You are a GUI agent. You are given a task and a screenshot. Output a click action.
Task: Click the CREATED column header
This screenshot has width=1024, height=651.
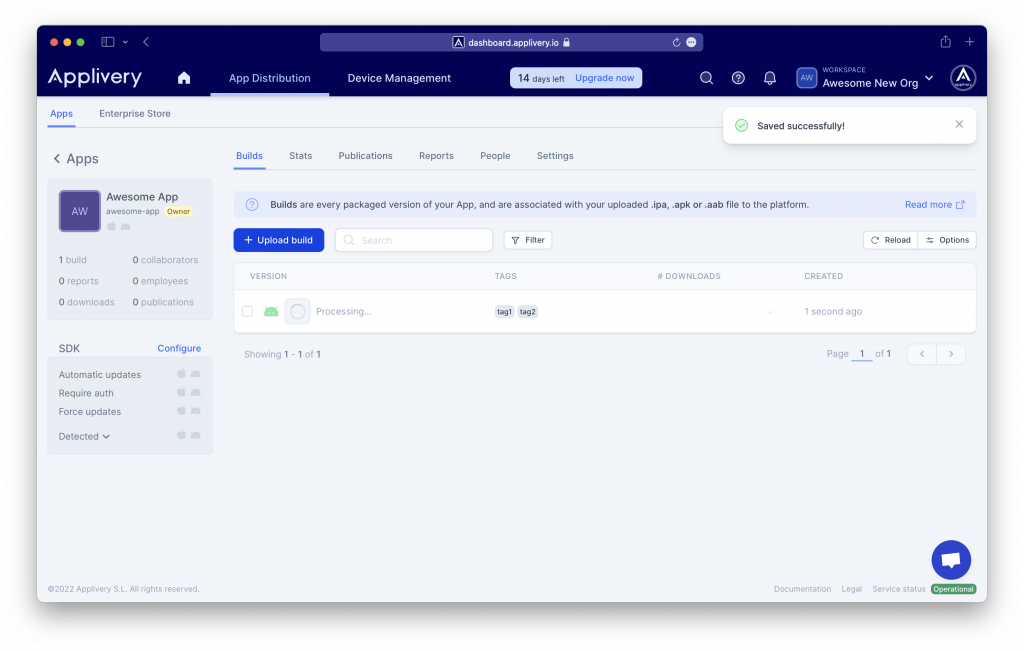click(x=824, y=276)
